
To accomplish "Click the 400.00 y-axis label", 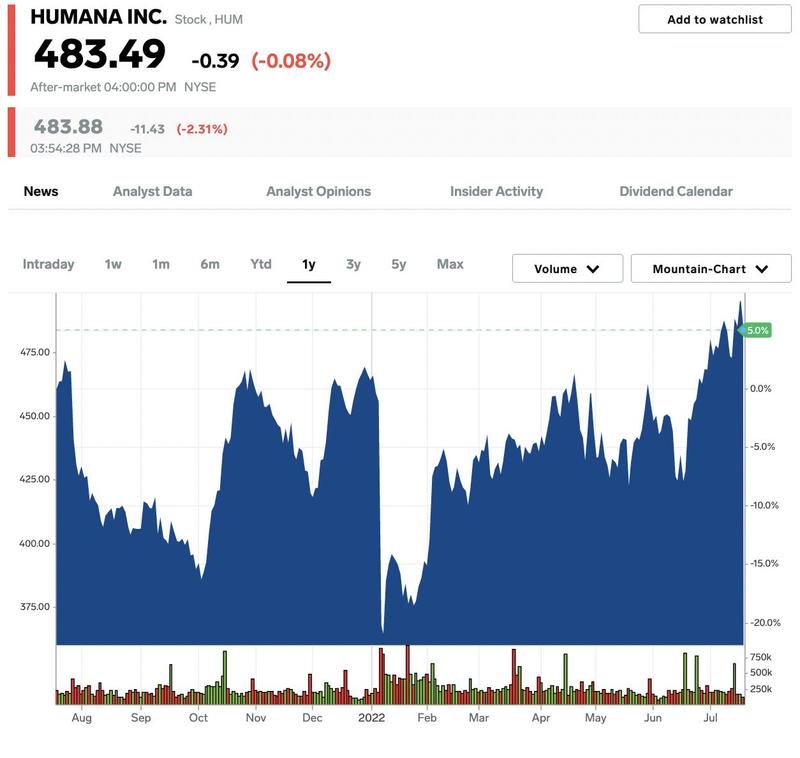I will tap(35, 544).
